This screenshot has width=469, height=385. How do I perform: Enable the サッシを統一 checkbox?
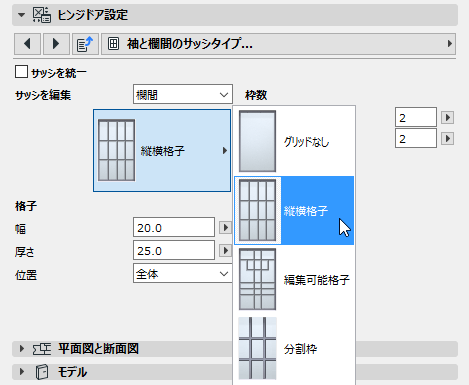pos(21,72)
